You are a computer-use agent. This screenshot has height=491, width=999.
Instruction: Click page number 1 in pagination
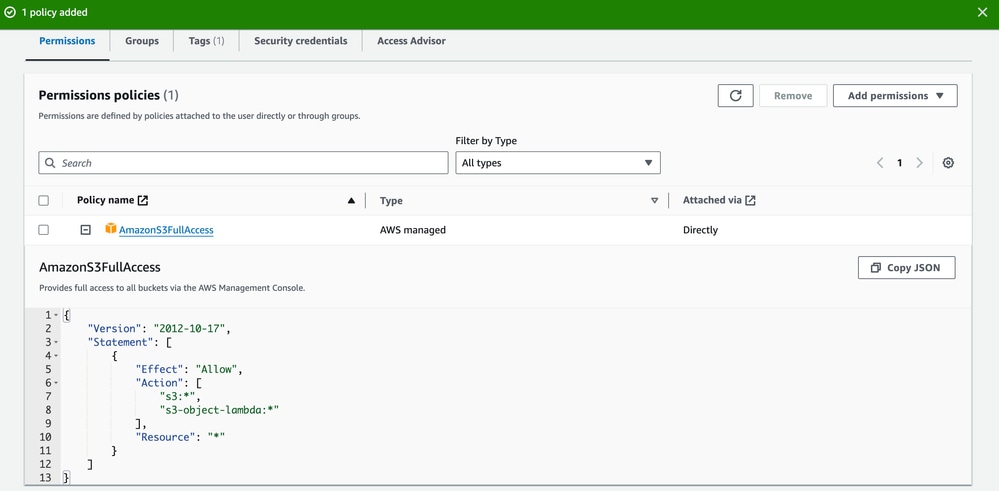tap(900, 163)
